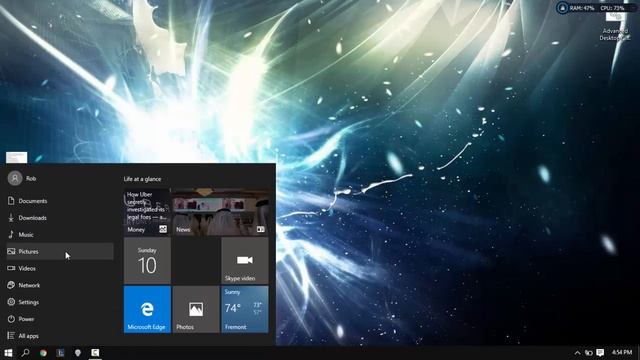Open the Windows Start button
The width and height of the screenshot is (640, 360).
click(8, 353)
